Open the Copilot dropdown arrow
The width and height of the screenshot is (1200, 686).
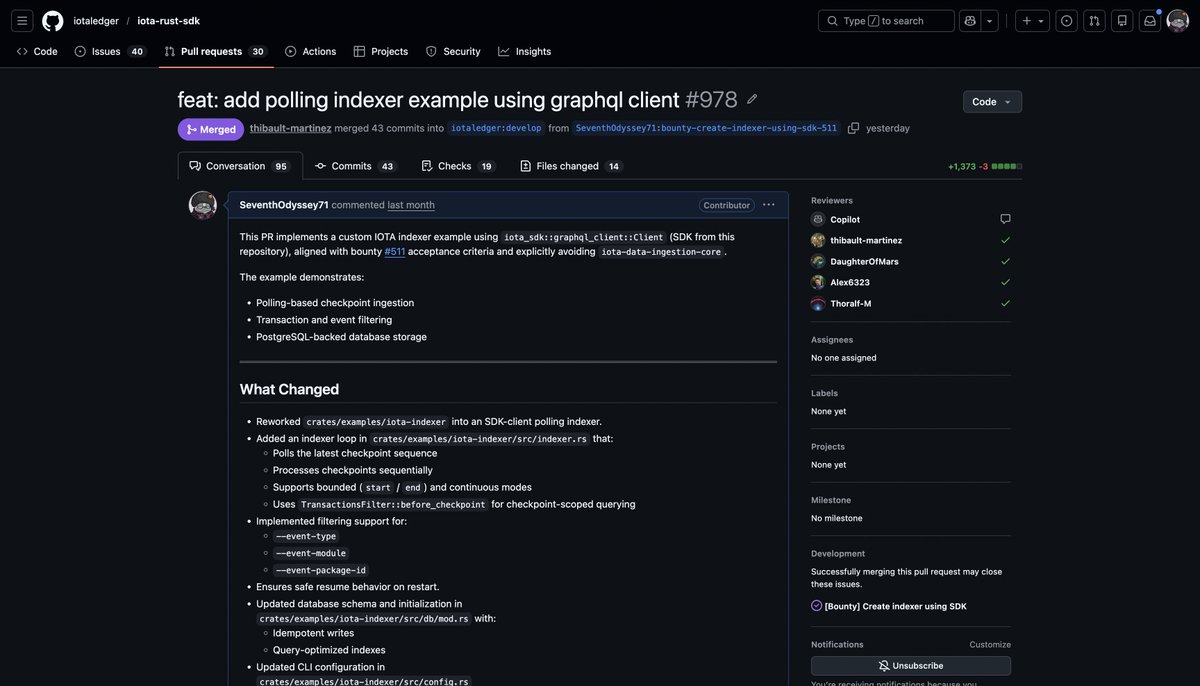(x=989, y=21)
